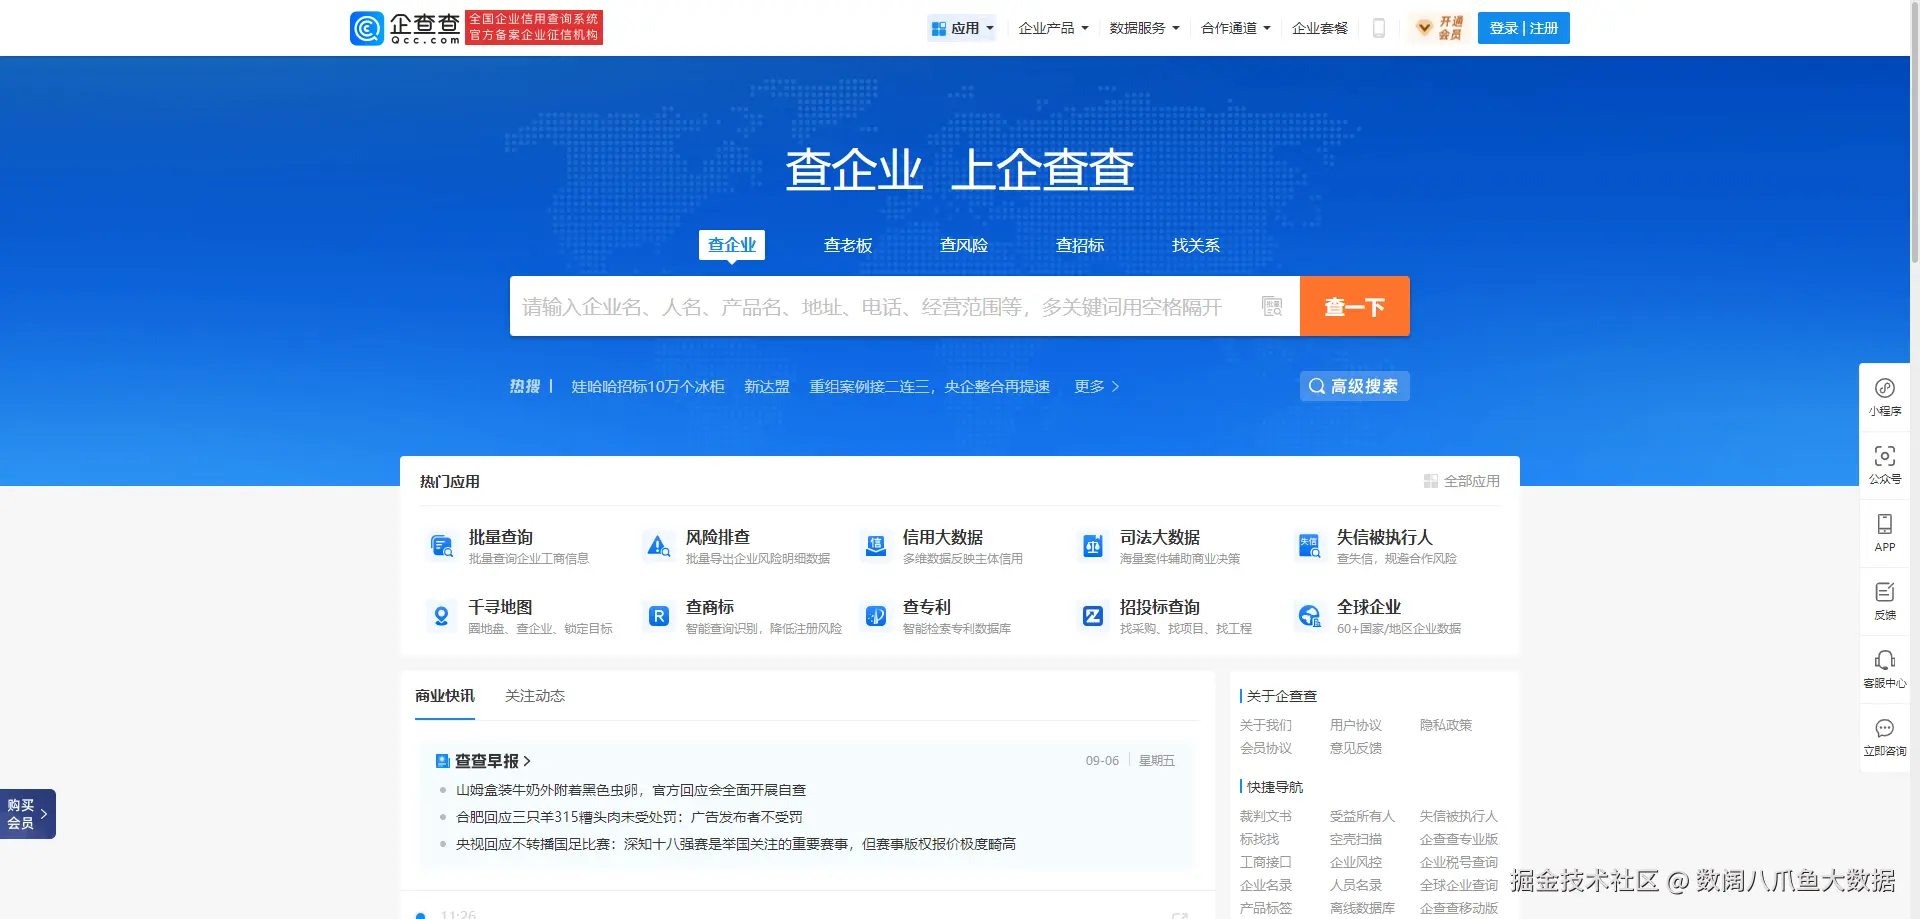Image resolution: width=1920 pixels, height=919 pixels.
Task: Expand the 应用 dropdown menu
Action: pyautogui.click(x=962, y=28)
